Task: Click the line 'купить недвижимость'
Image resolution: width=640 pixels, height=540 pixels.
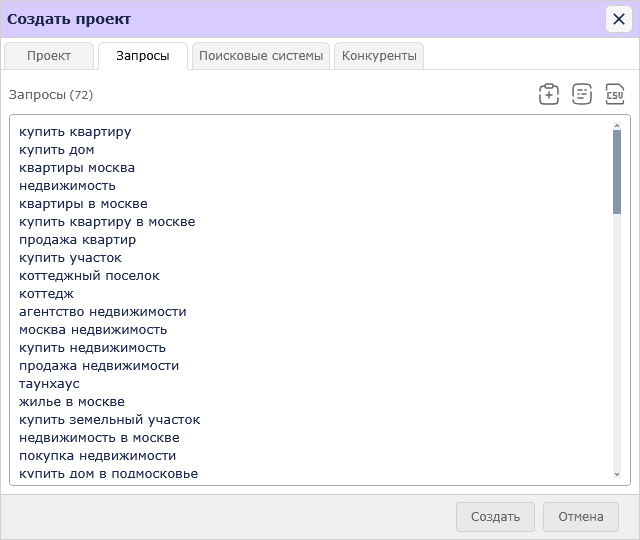Action: [92, 347]
